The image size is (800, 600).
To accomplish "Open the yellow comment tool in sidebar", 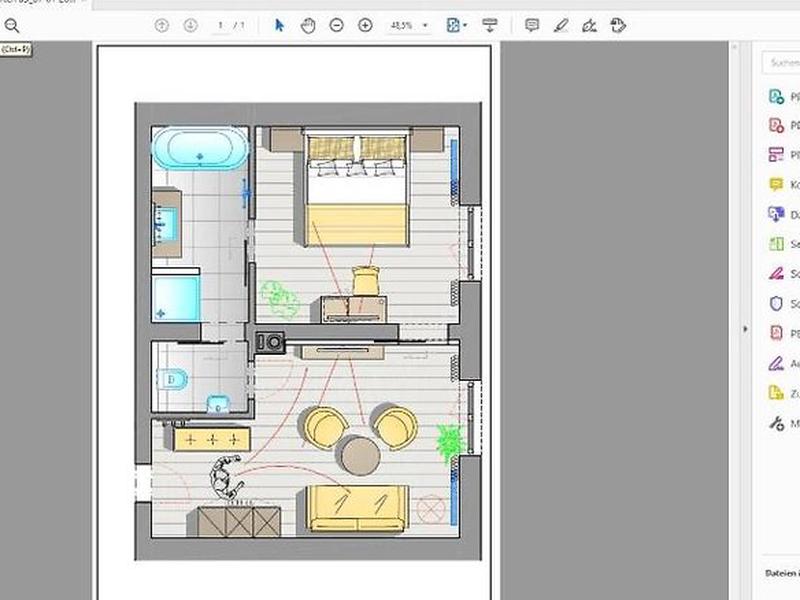I will pos(776,185).
